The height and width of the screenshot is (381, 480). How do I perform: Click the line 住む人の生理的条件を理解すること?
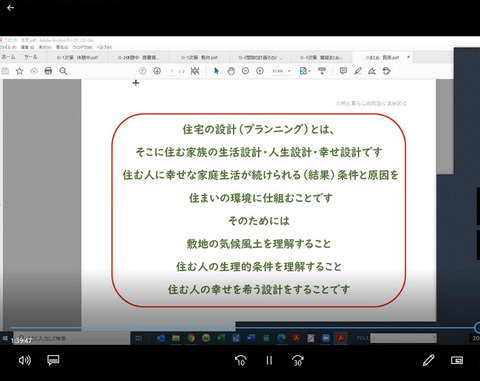tap(259, 267)
